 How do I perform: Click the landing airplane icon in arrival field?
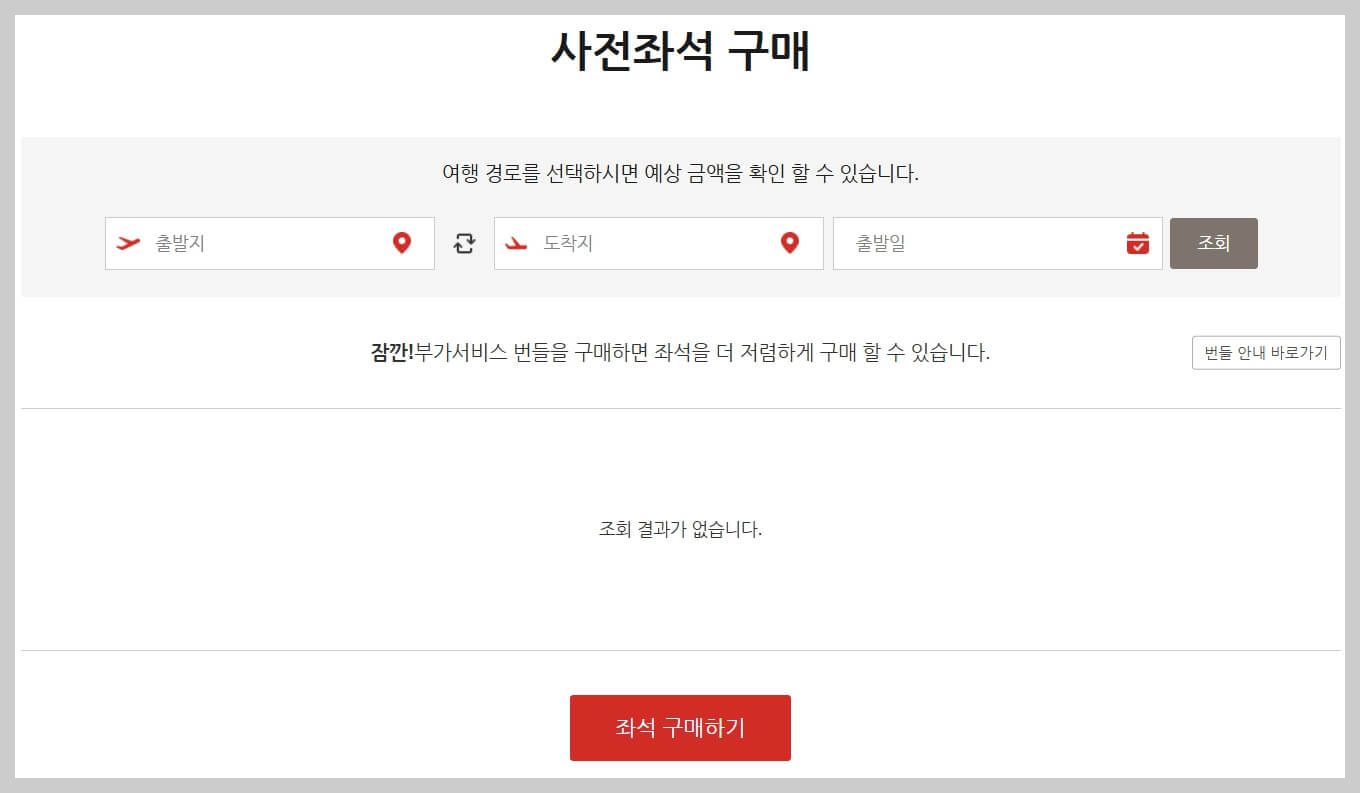coord(515,243)
